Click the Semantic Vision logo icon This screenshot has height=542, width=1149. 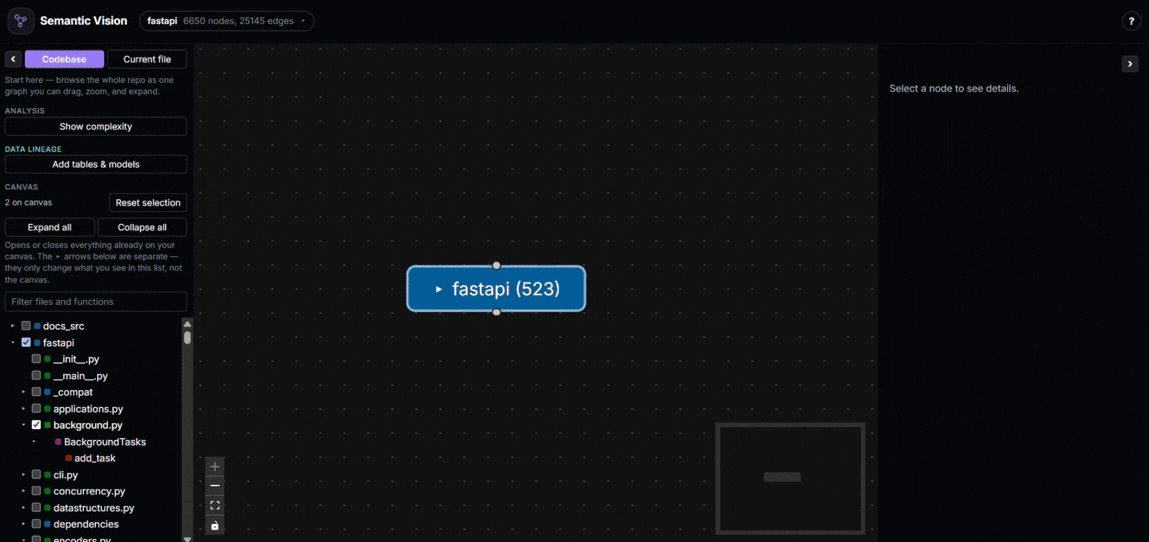point(21,21)
